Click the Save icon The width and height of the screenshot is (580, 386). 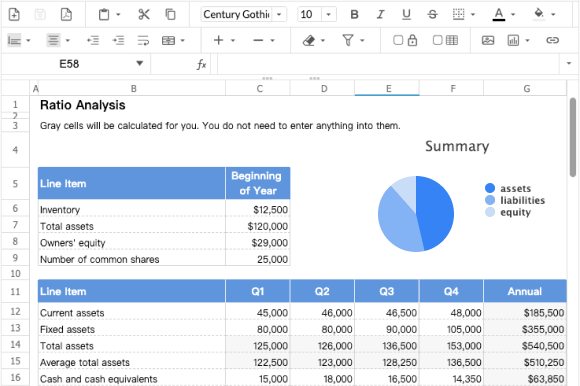40,14
